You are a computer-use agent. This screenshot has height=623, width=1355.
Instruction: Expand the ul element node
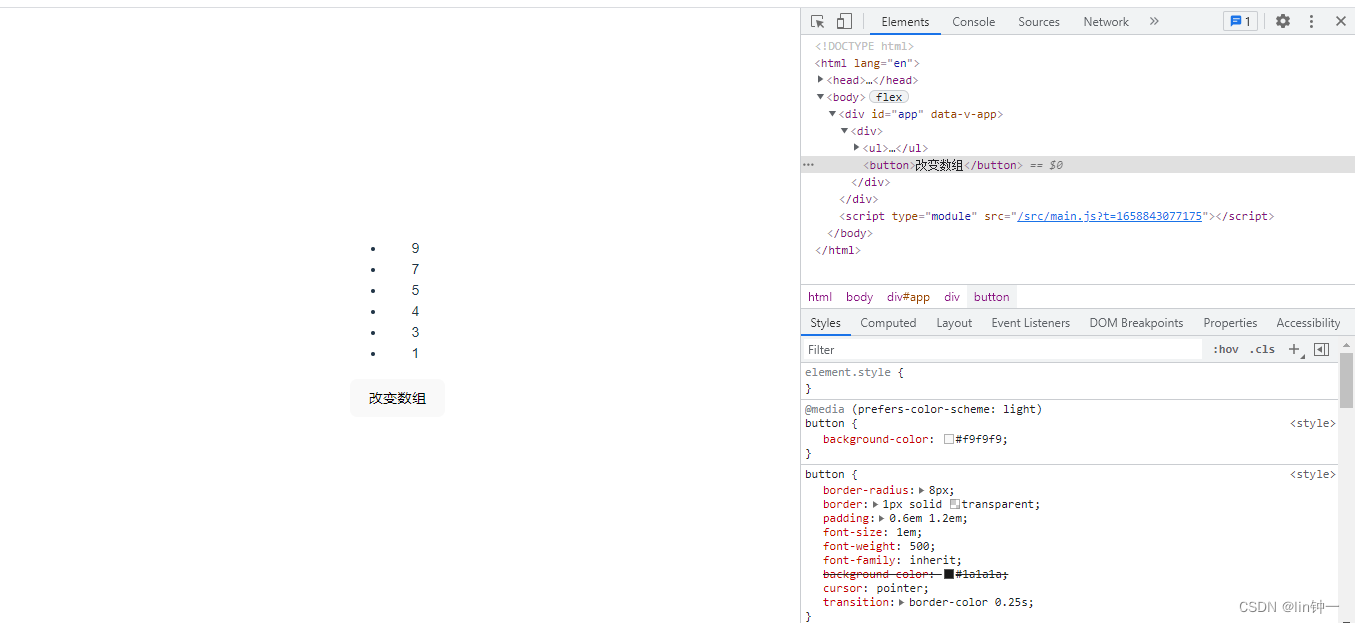click(x=856, y=148)
